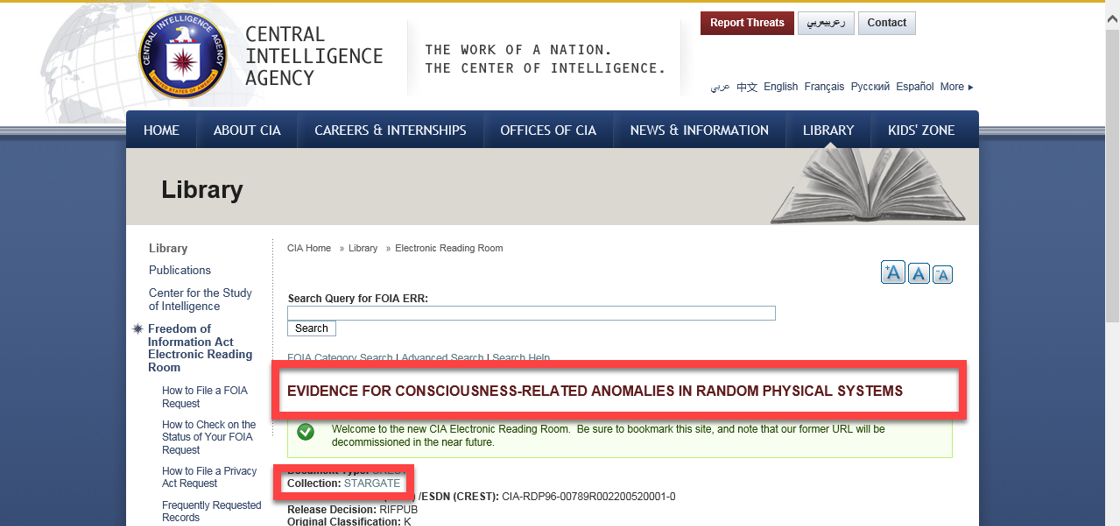Click the green checkmark welcome icon
The height and width of the screenshot is (526, 1120).
click(306, 432)
